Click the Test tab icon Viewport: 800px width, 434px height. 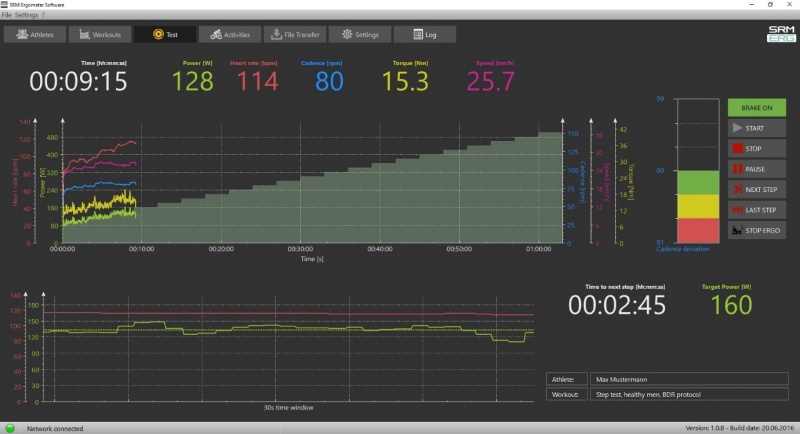(x=158, y=34)
